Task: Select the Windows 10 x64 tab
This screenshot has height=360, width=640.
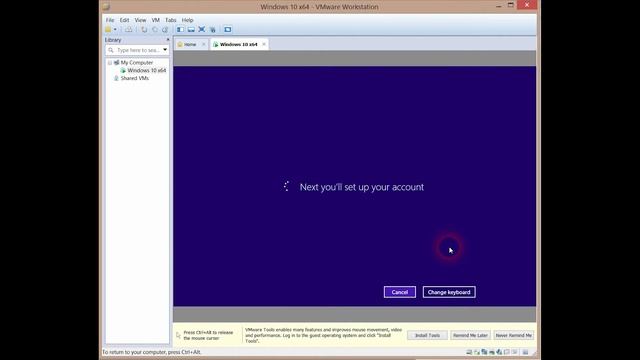Action: 238,44
